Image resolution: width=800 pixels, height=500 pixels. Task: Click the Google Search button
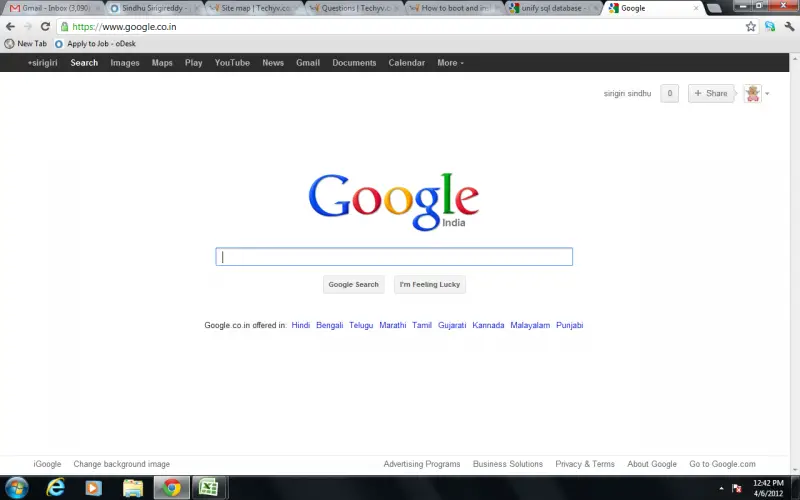point(354,285)
